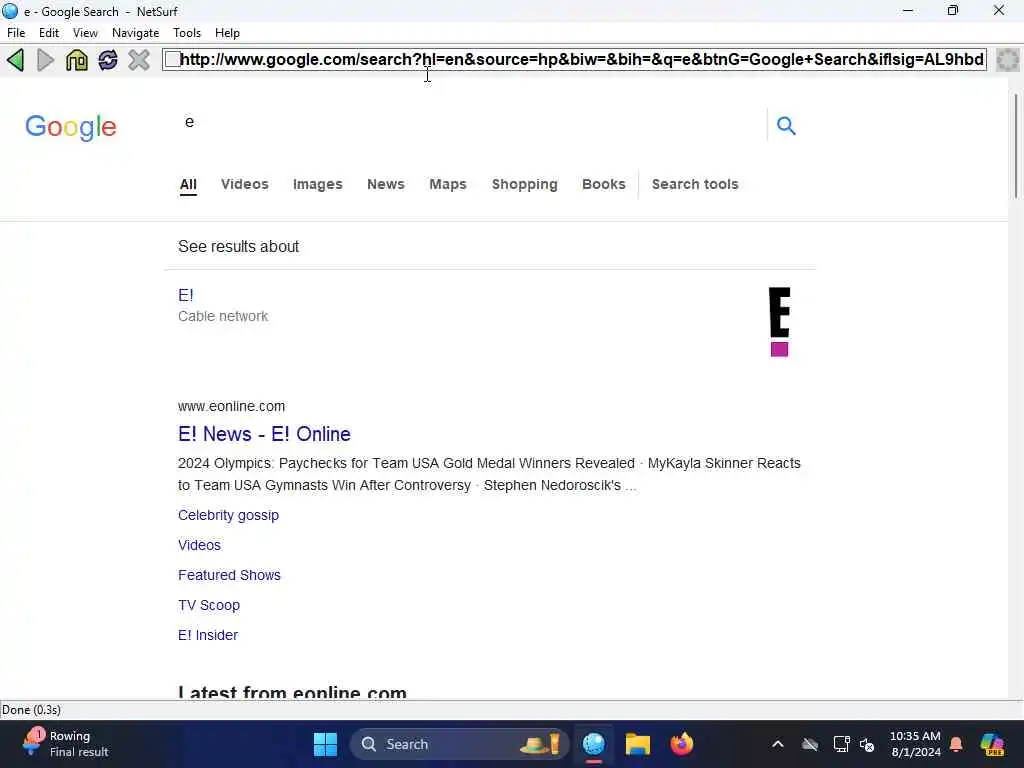Switch to the Images results tab
The width and height of the screenshot is (1024, 768).
pyautogui.click(x=317, y=184)
